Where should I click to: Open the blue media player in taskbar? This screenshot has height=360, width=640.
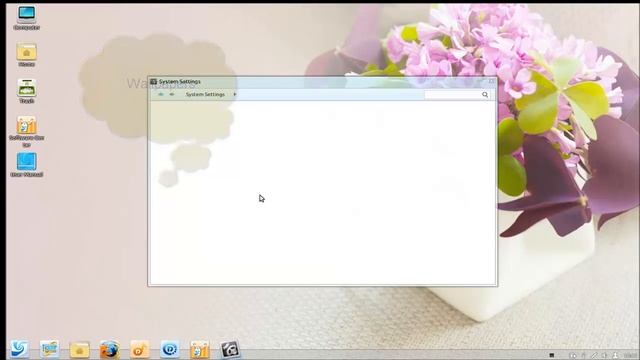pos(169,349)
